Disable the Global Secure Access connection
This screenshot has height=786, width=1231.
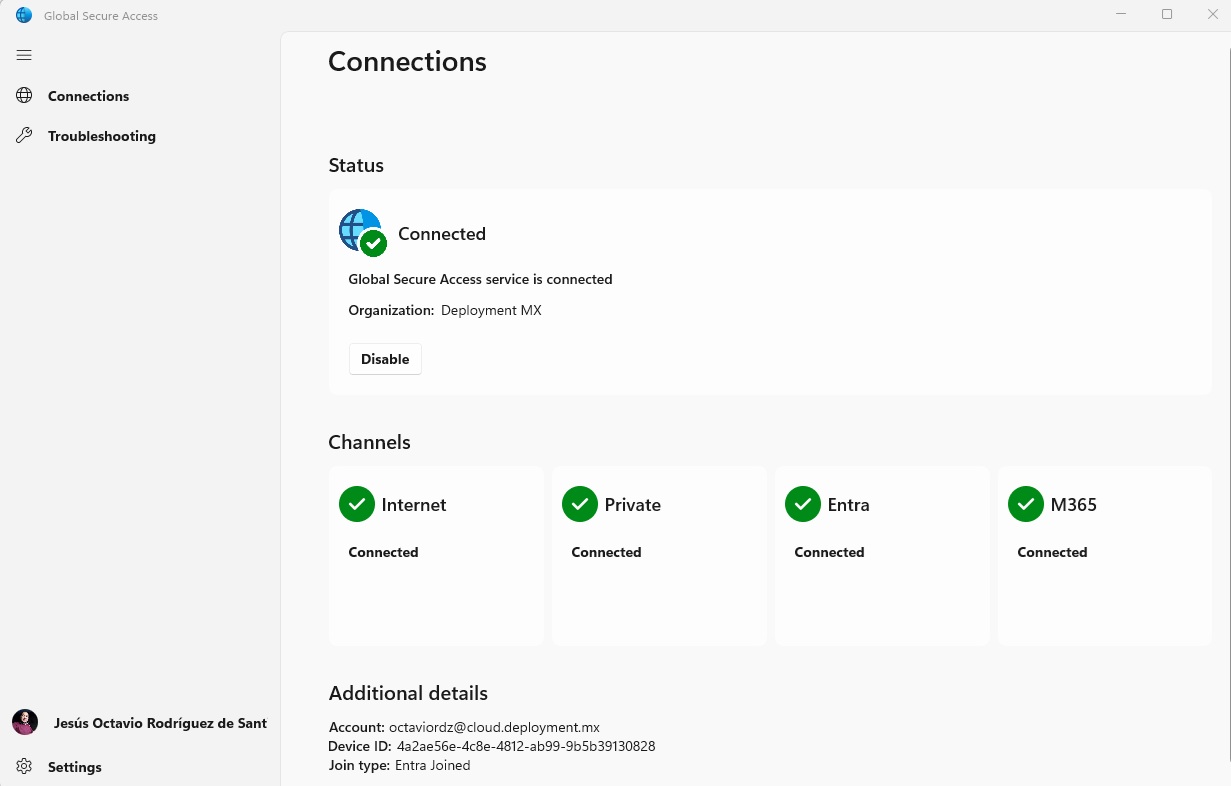pos(385,359)
